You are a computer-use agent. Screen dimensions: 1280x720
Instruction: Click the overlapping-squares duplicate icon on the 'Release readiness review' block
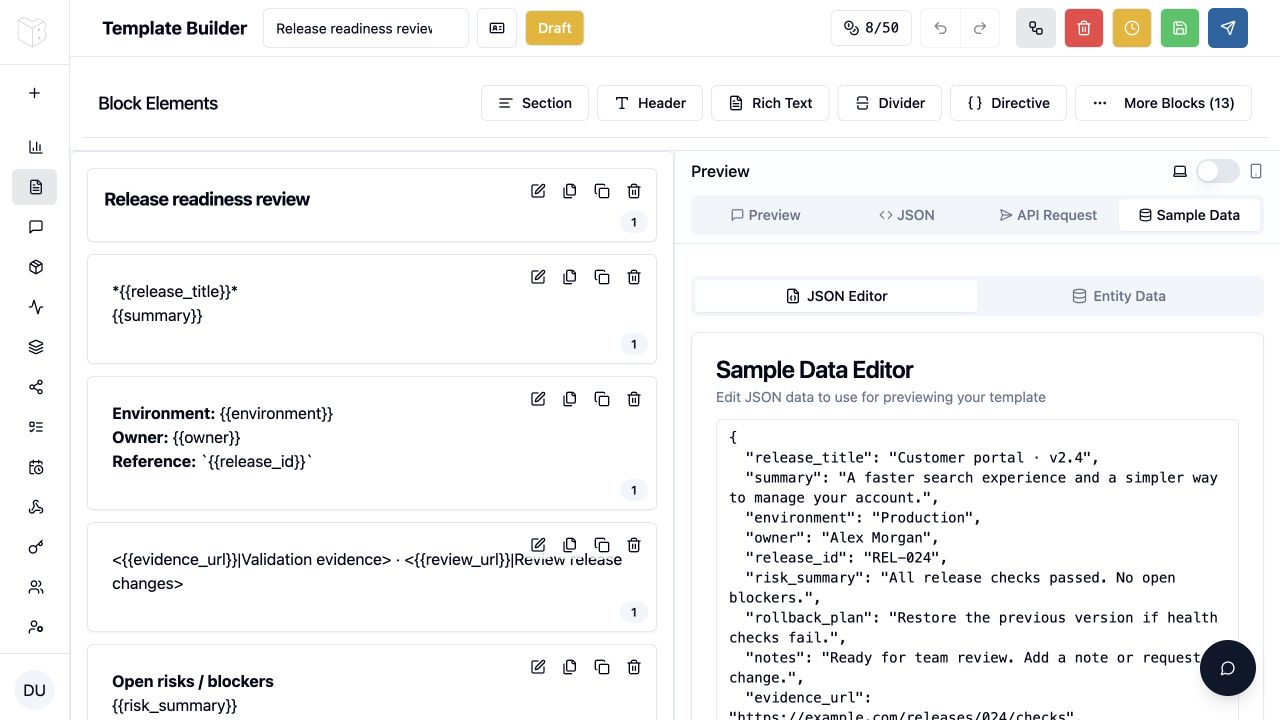click(x=602, y=191)
